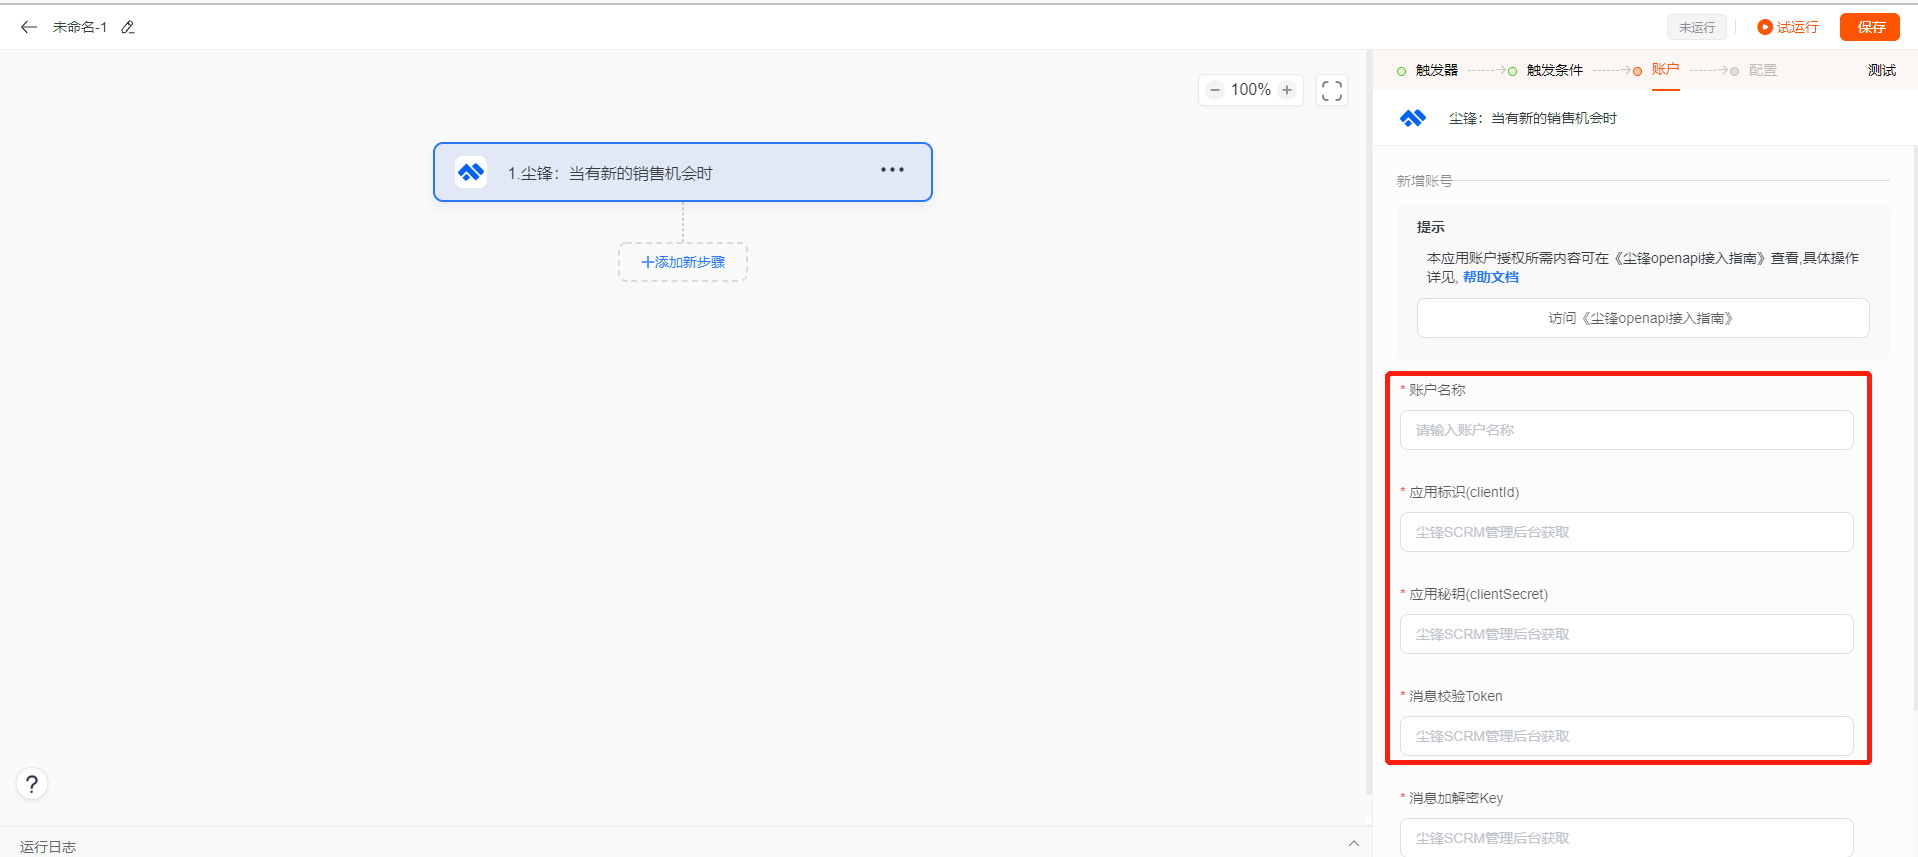
Task: Open the three-dots menu on step 1
Action: click(x=892, y=170)
